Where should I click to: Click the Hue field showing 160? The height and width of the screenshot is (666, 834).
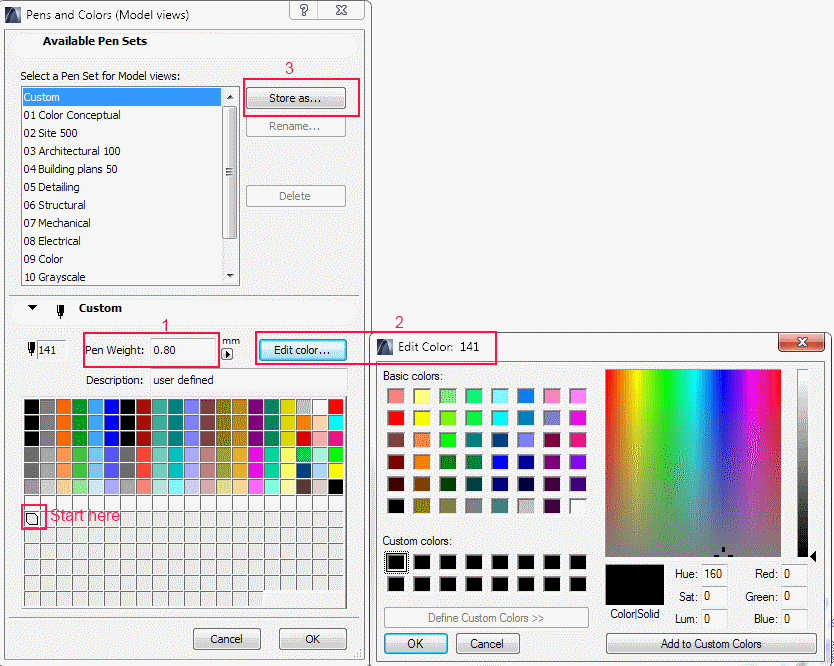point(714,574)
